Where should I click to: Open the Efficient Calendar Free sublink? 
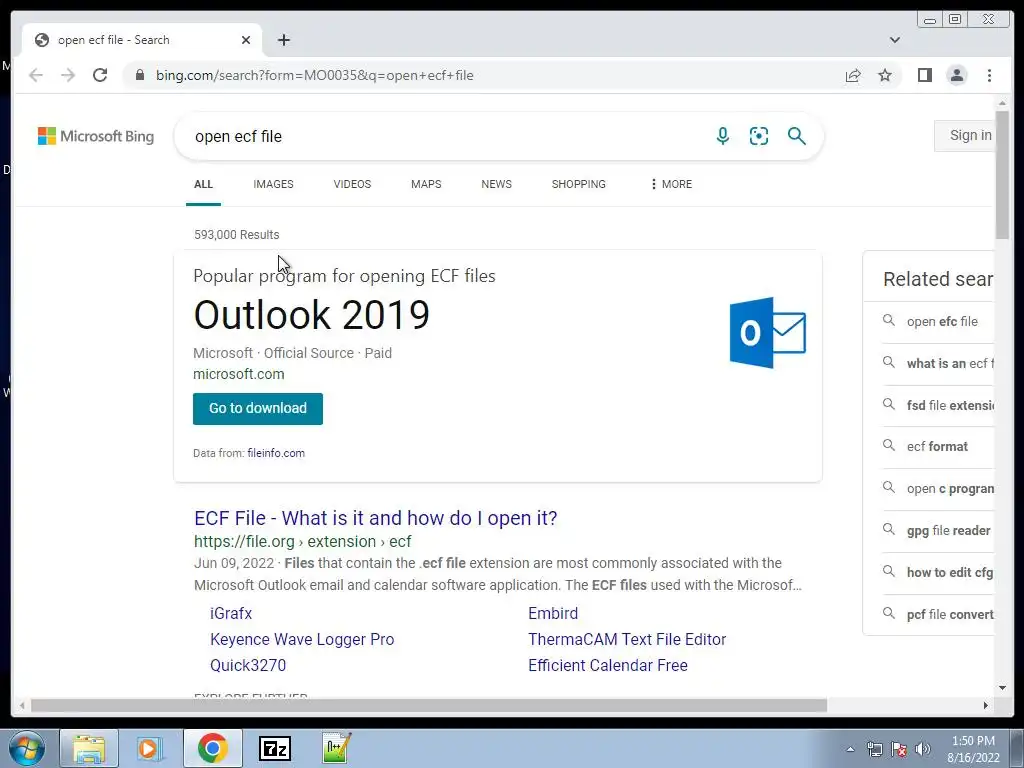607,665
